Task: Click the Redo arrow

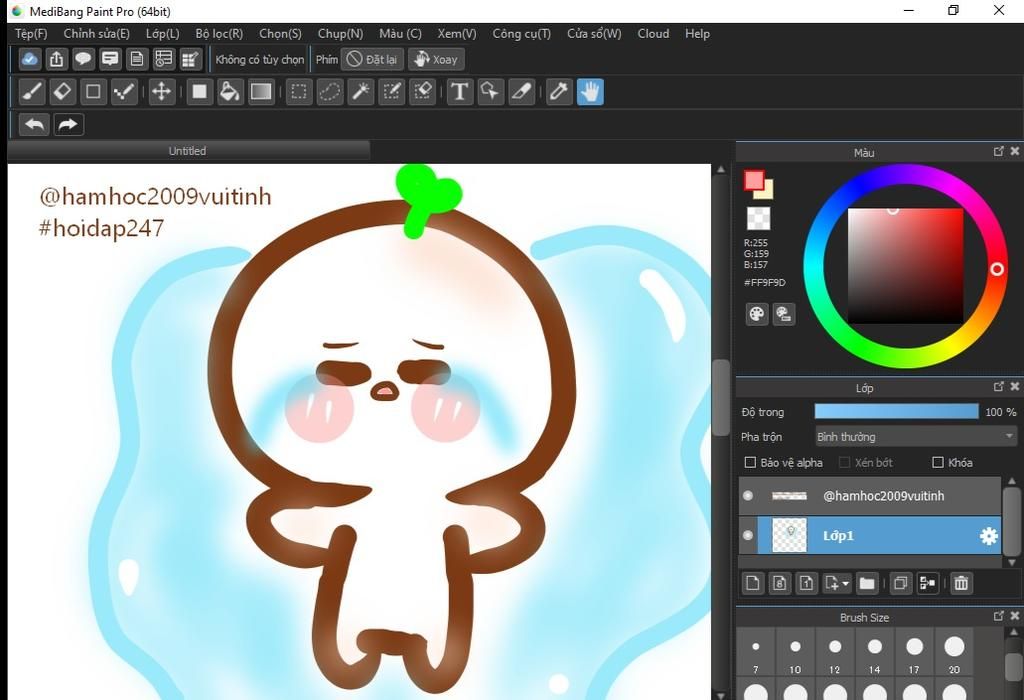Action: [68, 125]
